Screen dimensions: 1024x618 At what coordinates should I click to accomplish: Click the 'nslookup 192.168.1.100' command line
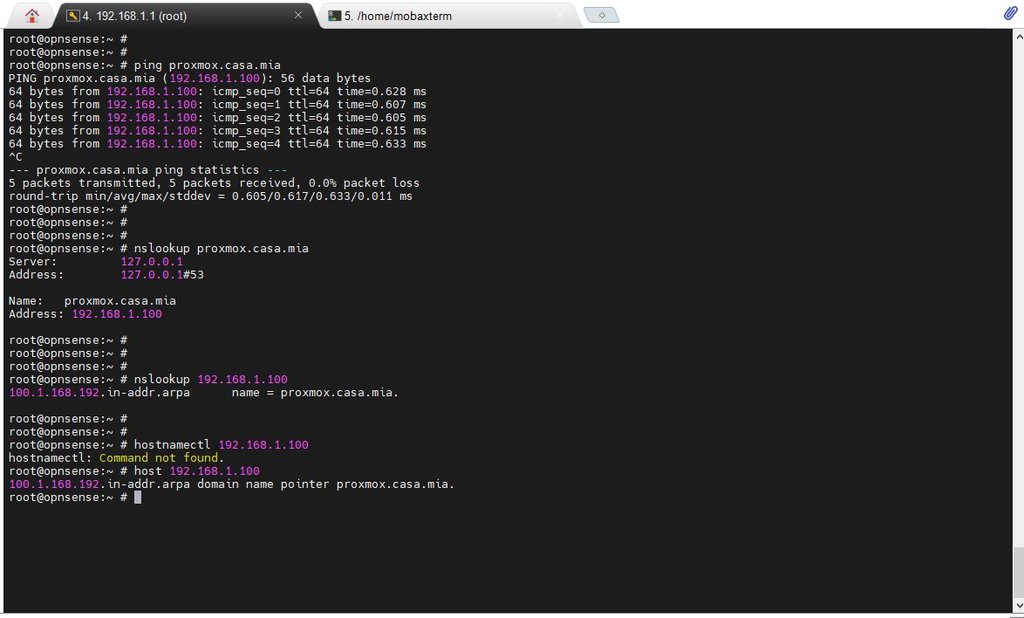coord(148,379)
